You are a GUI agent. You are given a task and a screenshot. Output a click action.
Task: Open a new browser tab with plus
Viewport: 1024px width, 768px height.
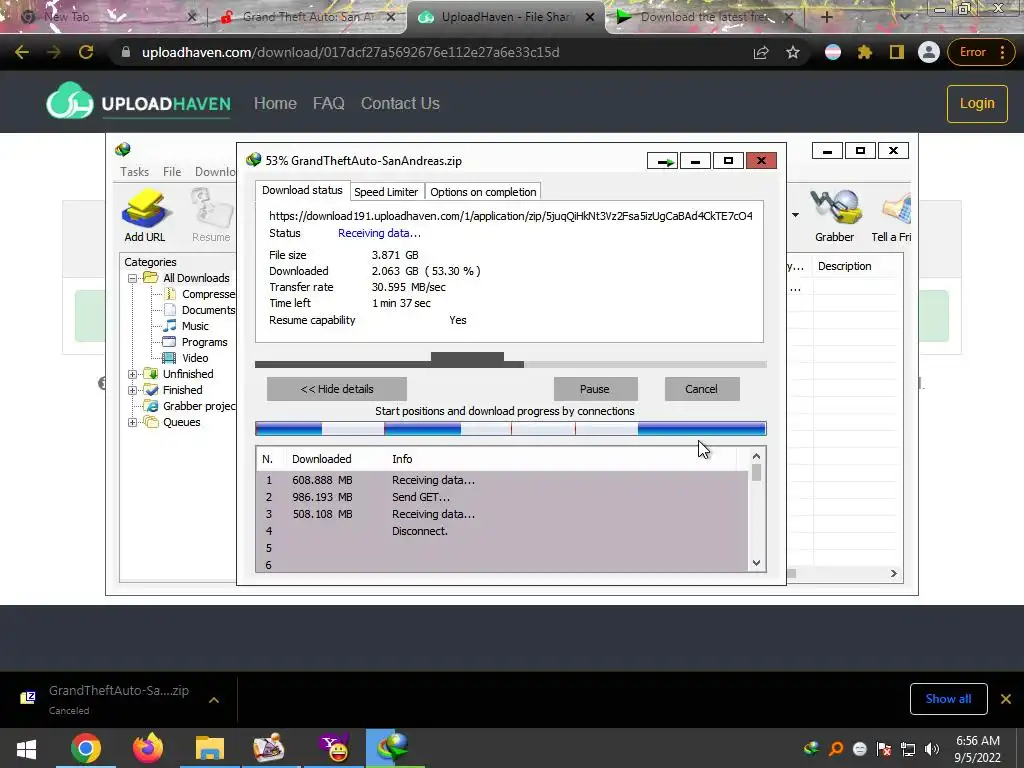pyautogui.click(x=826, y=17)
